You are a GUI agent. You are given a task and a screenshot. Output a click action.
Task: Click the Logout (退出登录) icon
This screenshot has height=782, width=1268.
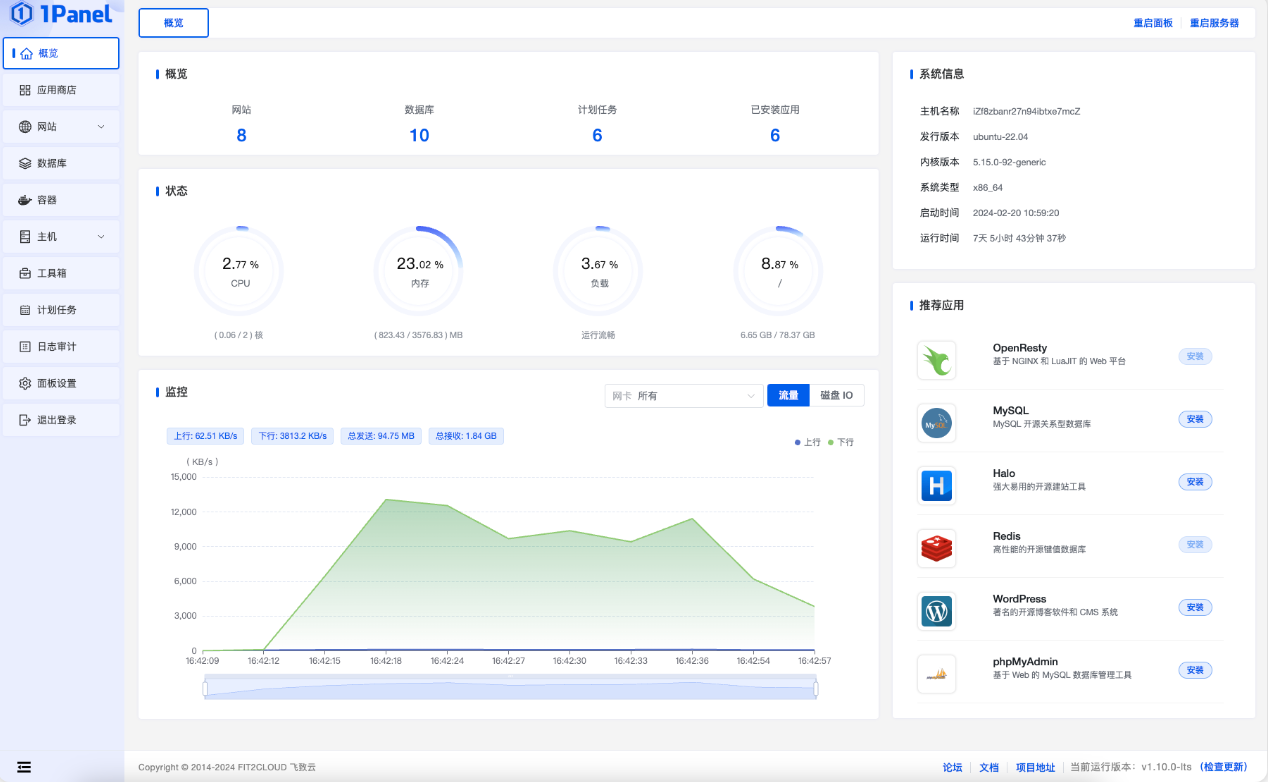pos(26,420)
